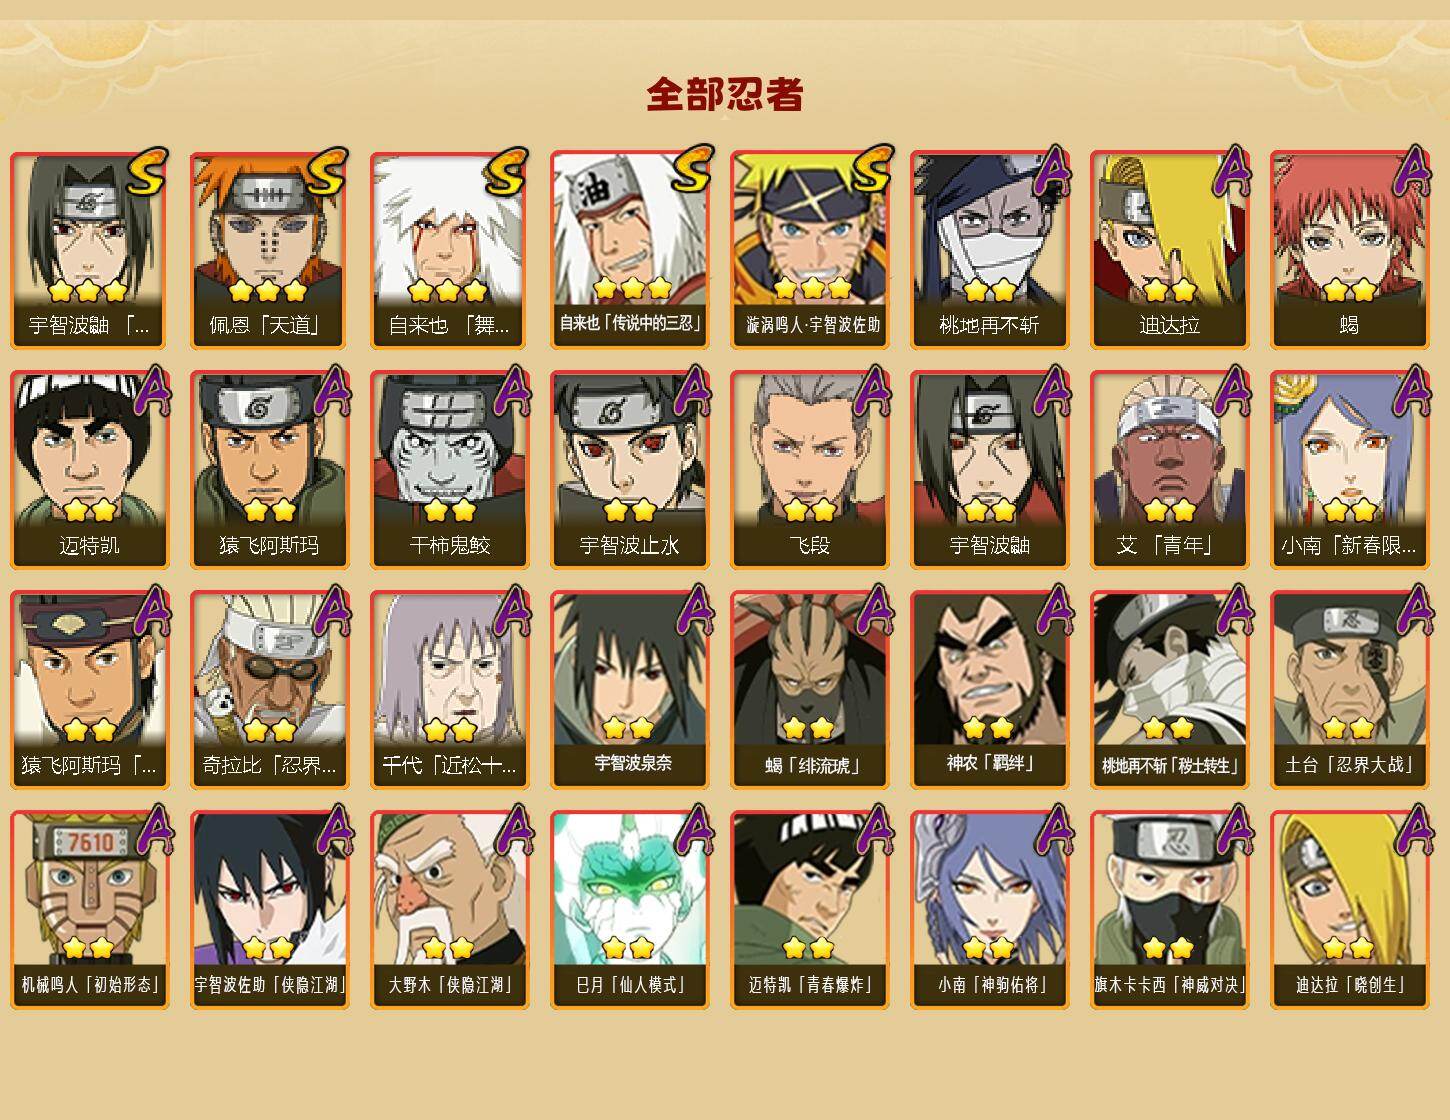Click the 艾「青年」 character card
The image size is (1450, 1120).
[x=1169, y=470]
